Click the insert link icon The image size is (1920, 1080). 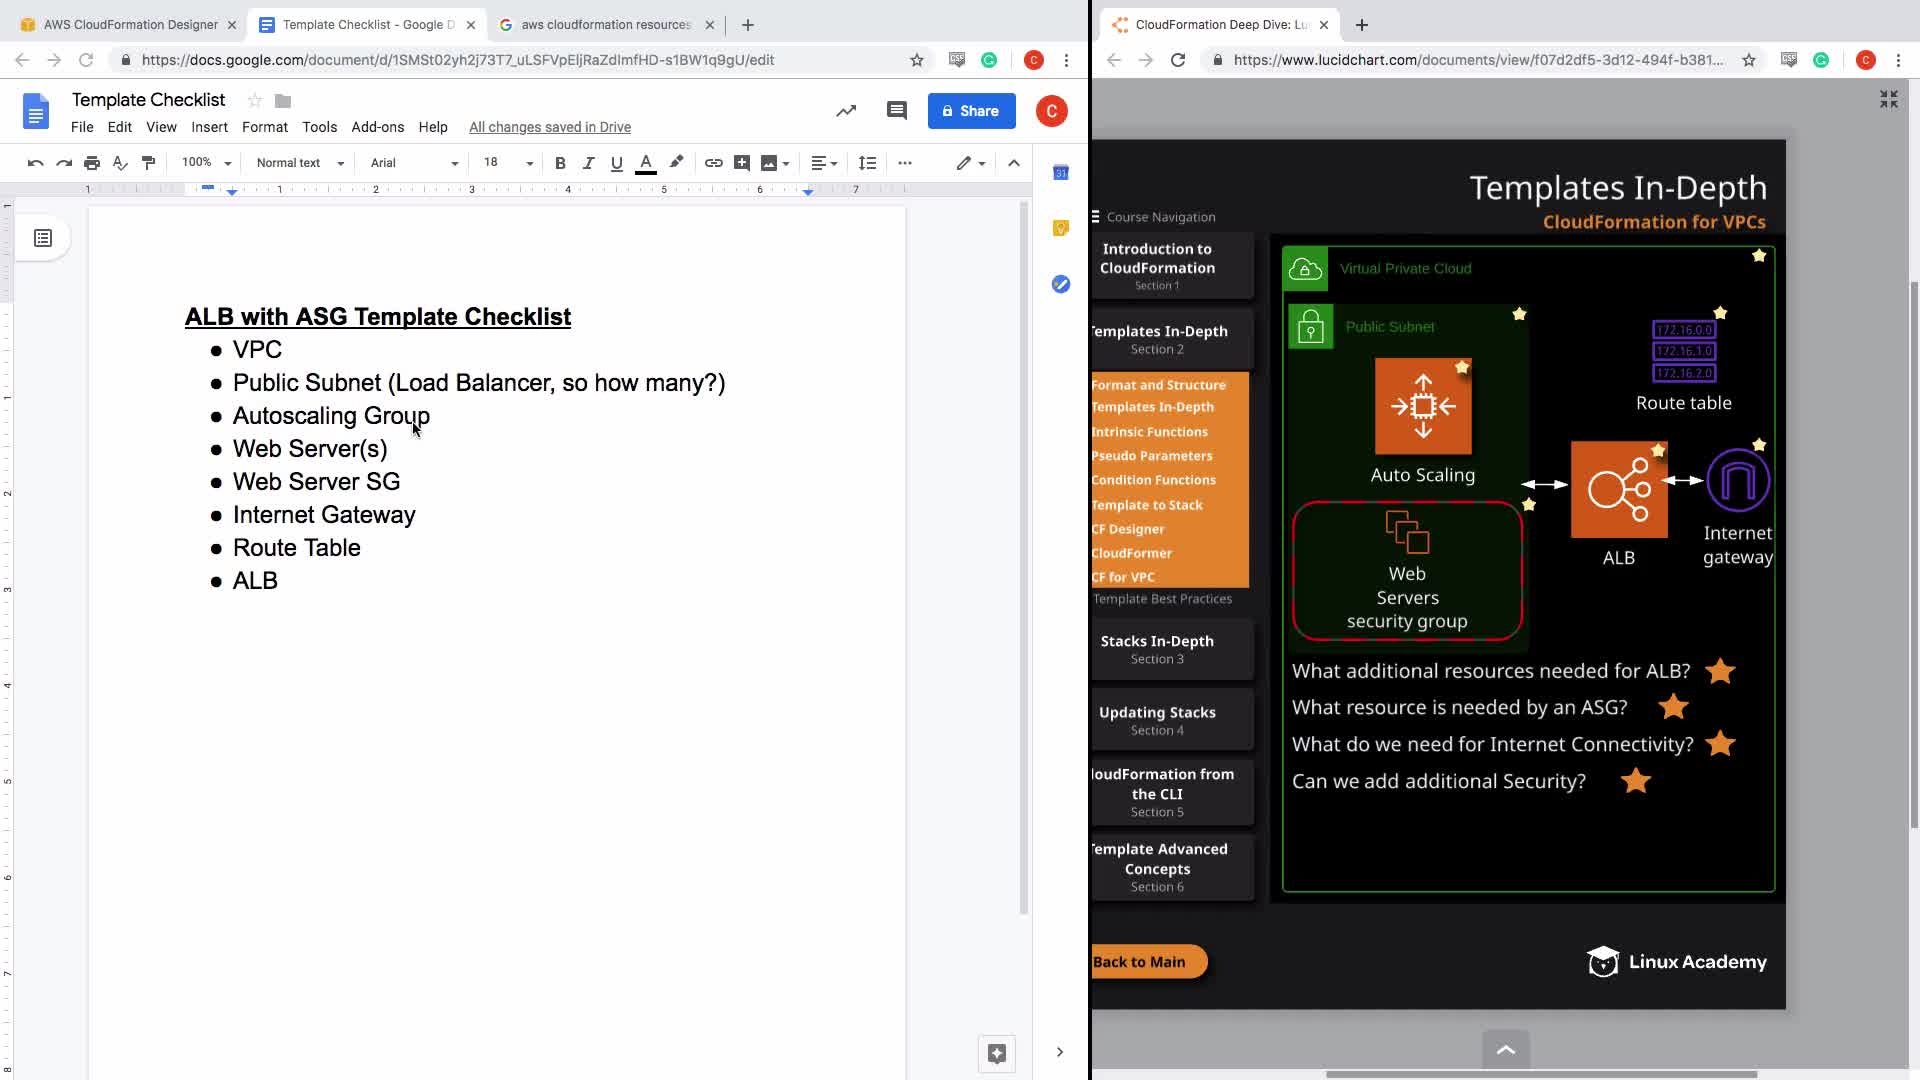[713, 163]
